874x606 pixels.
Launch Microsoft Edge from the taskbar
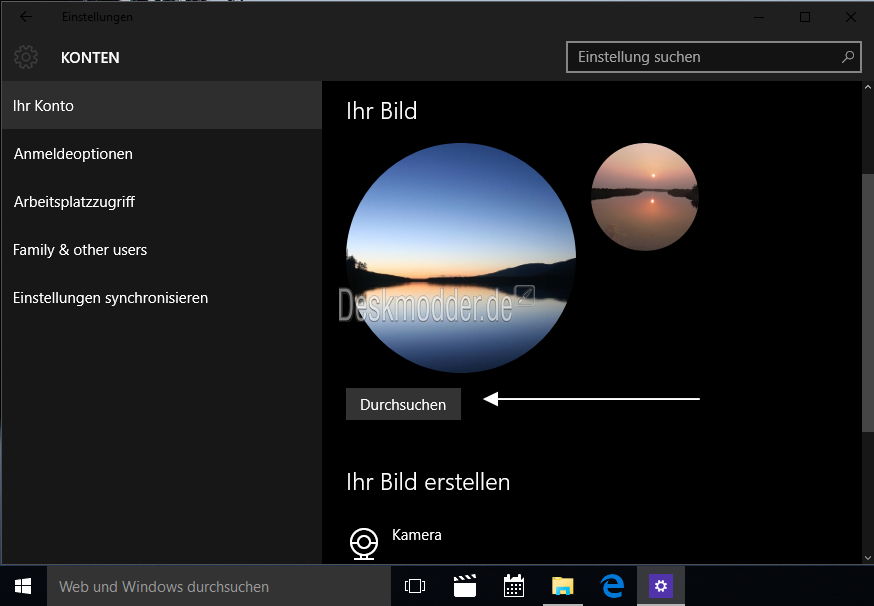point(612,586)
